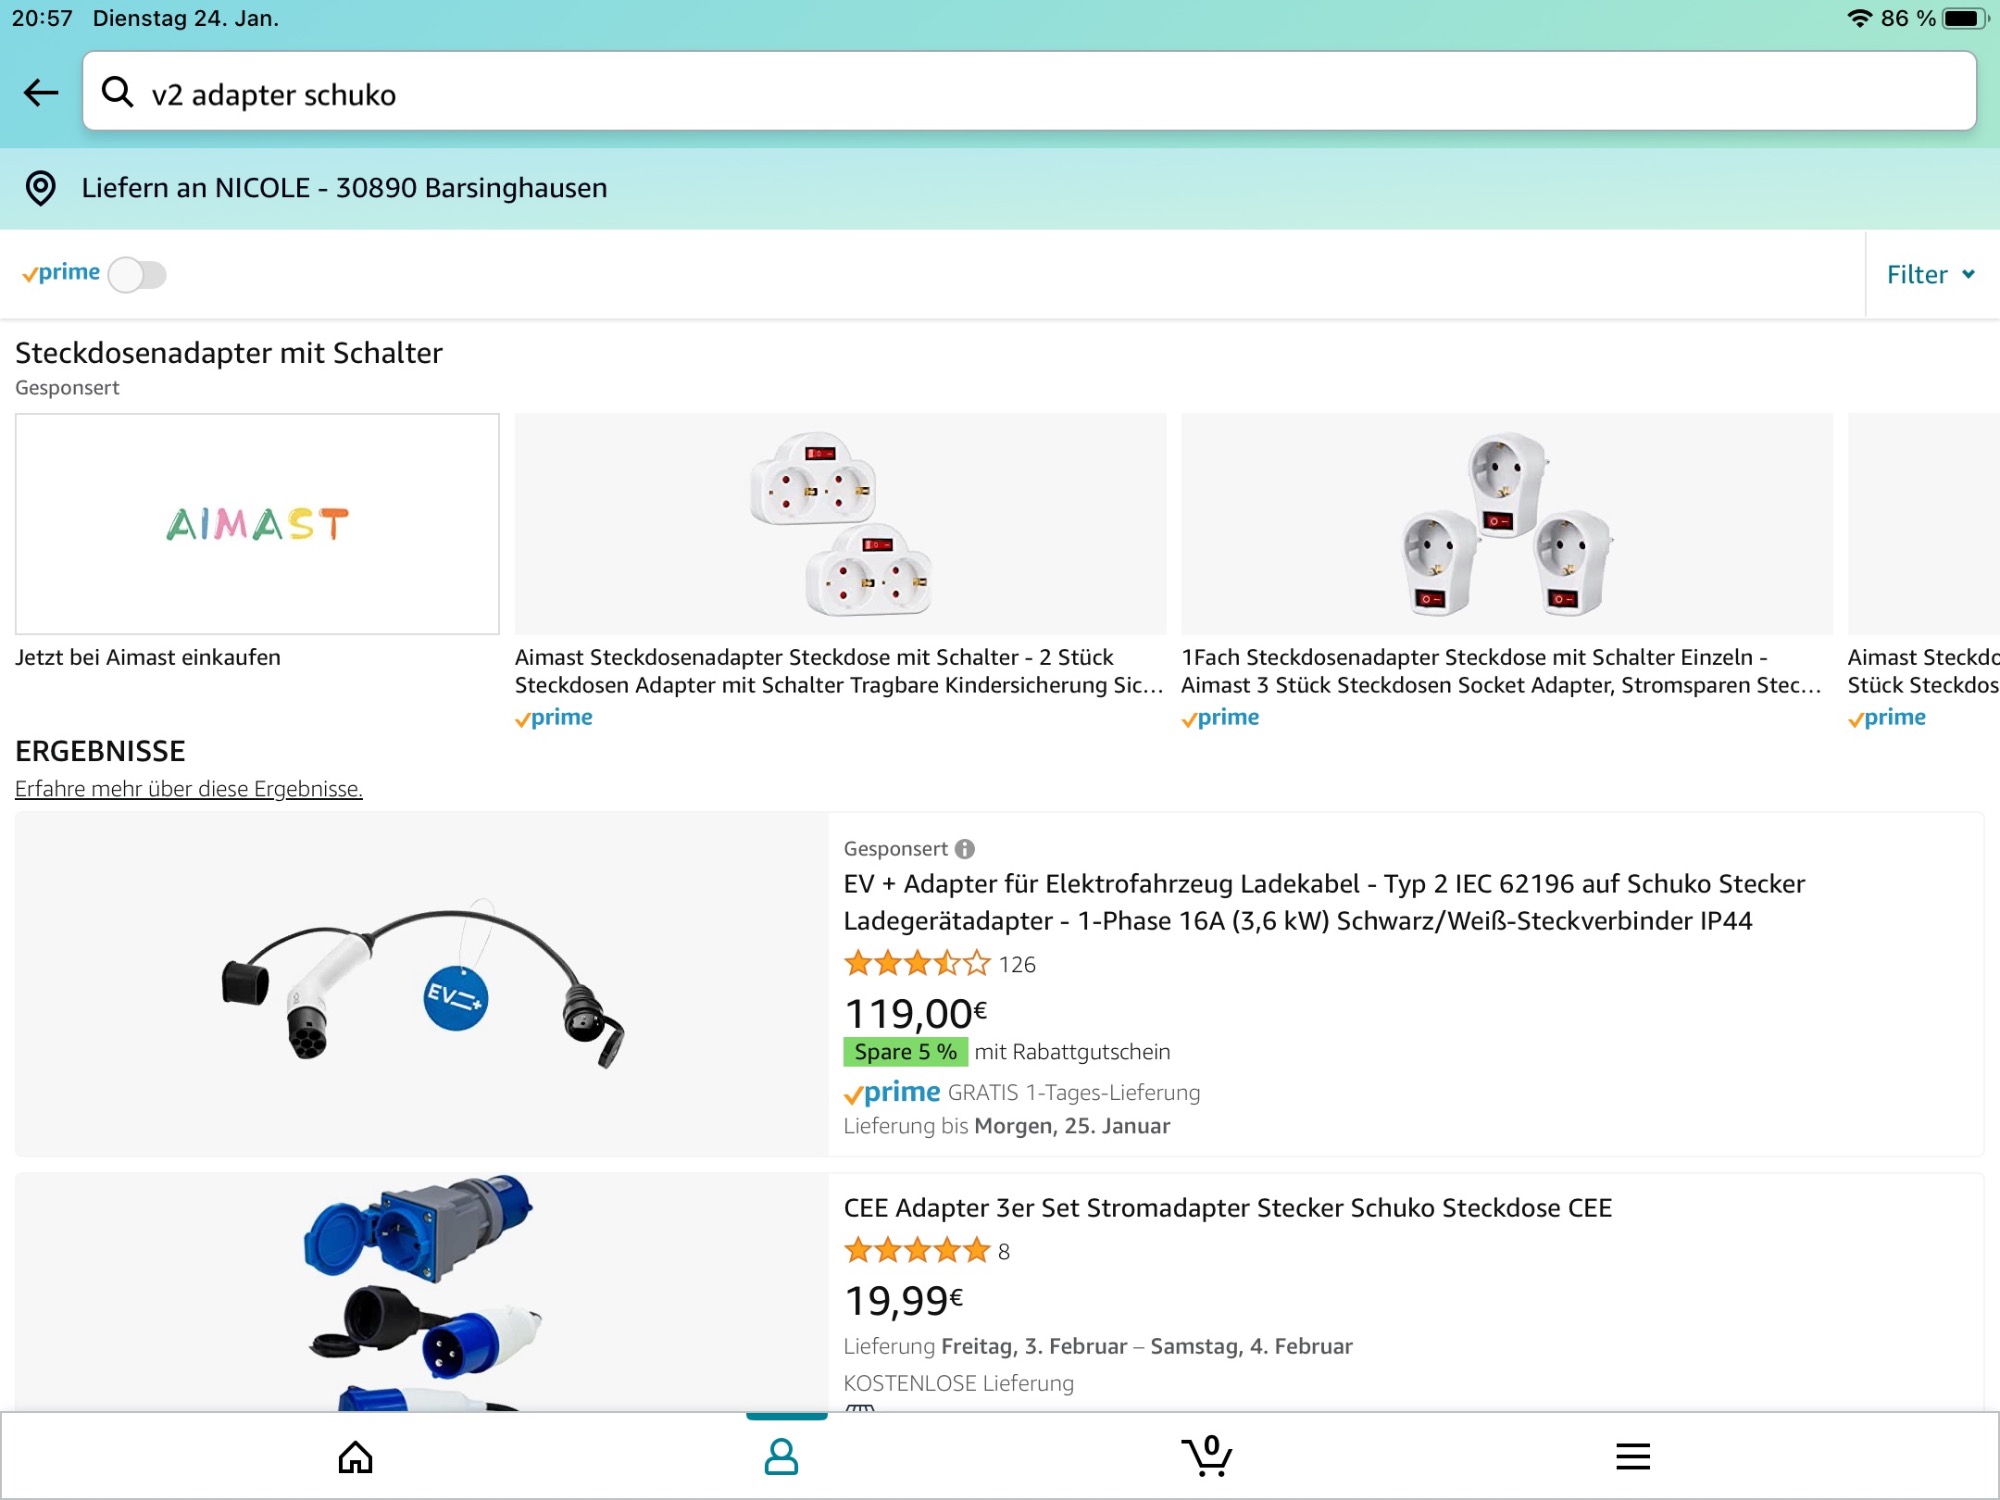2000x1500 pixels.
Task: Select the Aimast 2 Stück Steckdosenadapter image
Action: [x=840, y=524]
